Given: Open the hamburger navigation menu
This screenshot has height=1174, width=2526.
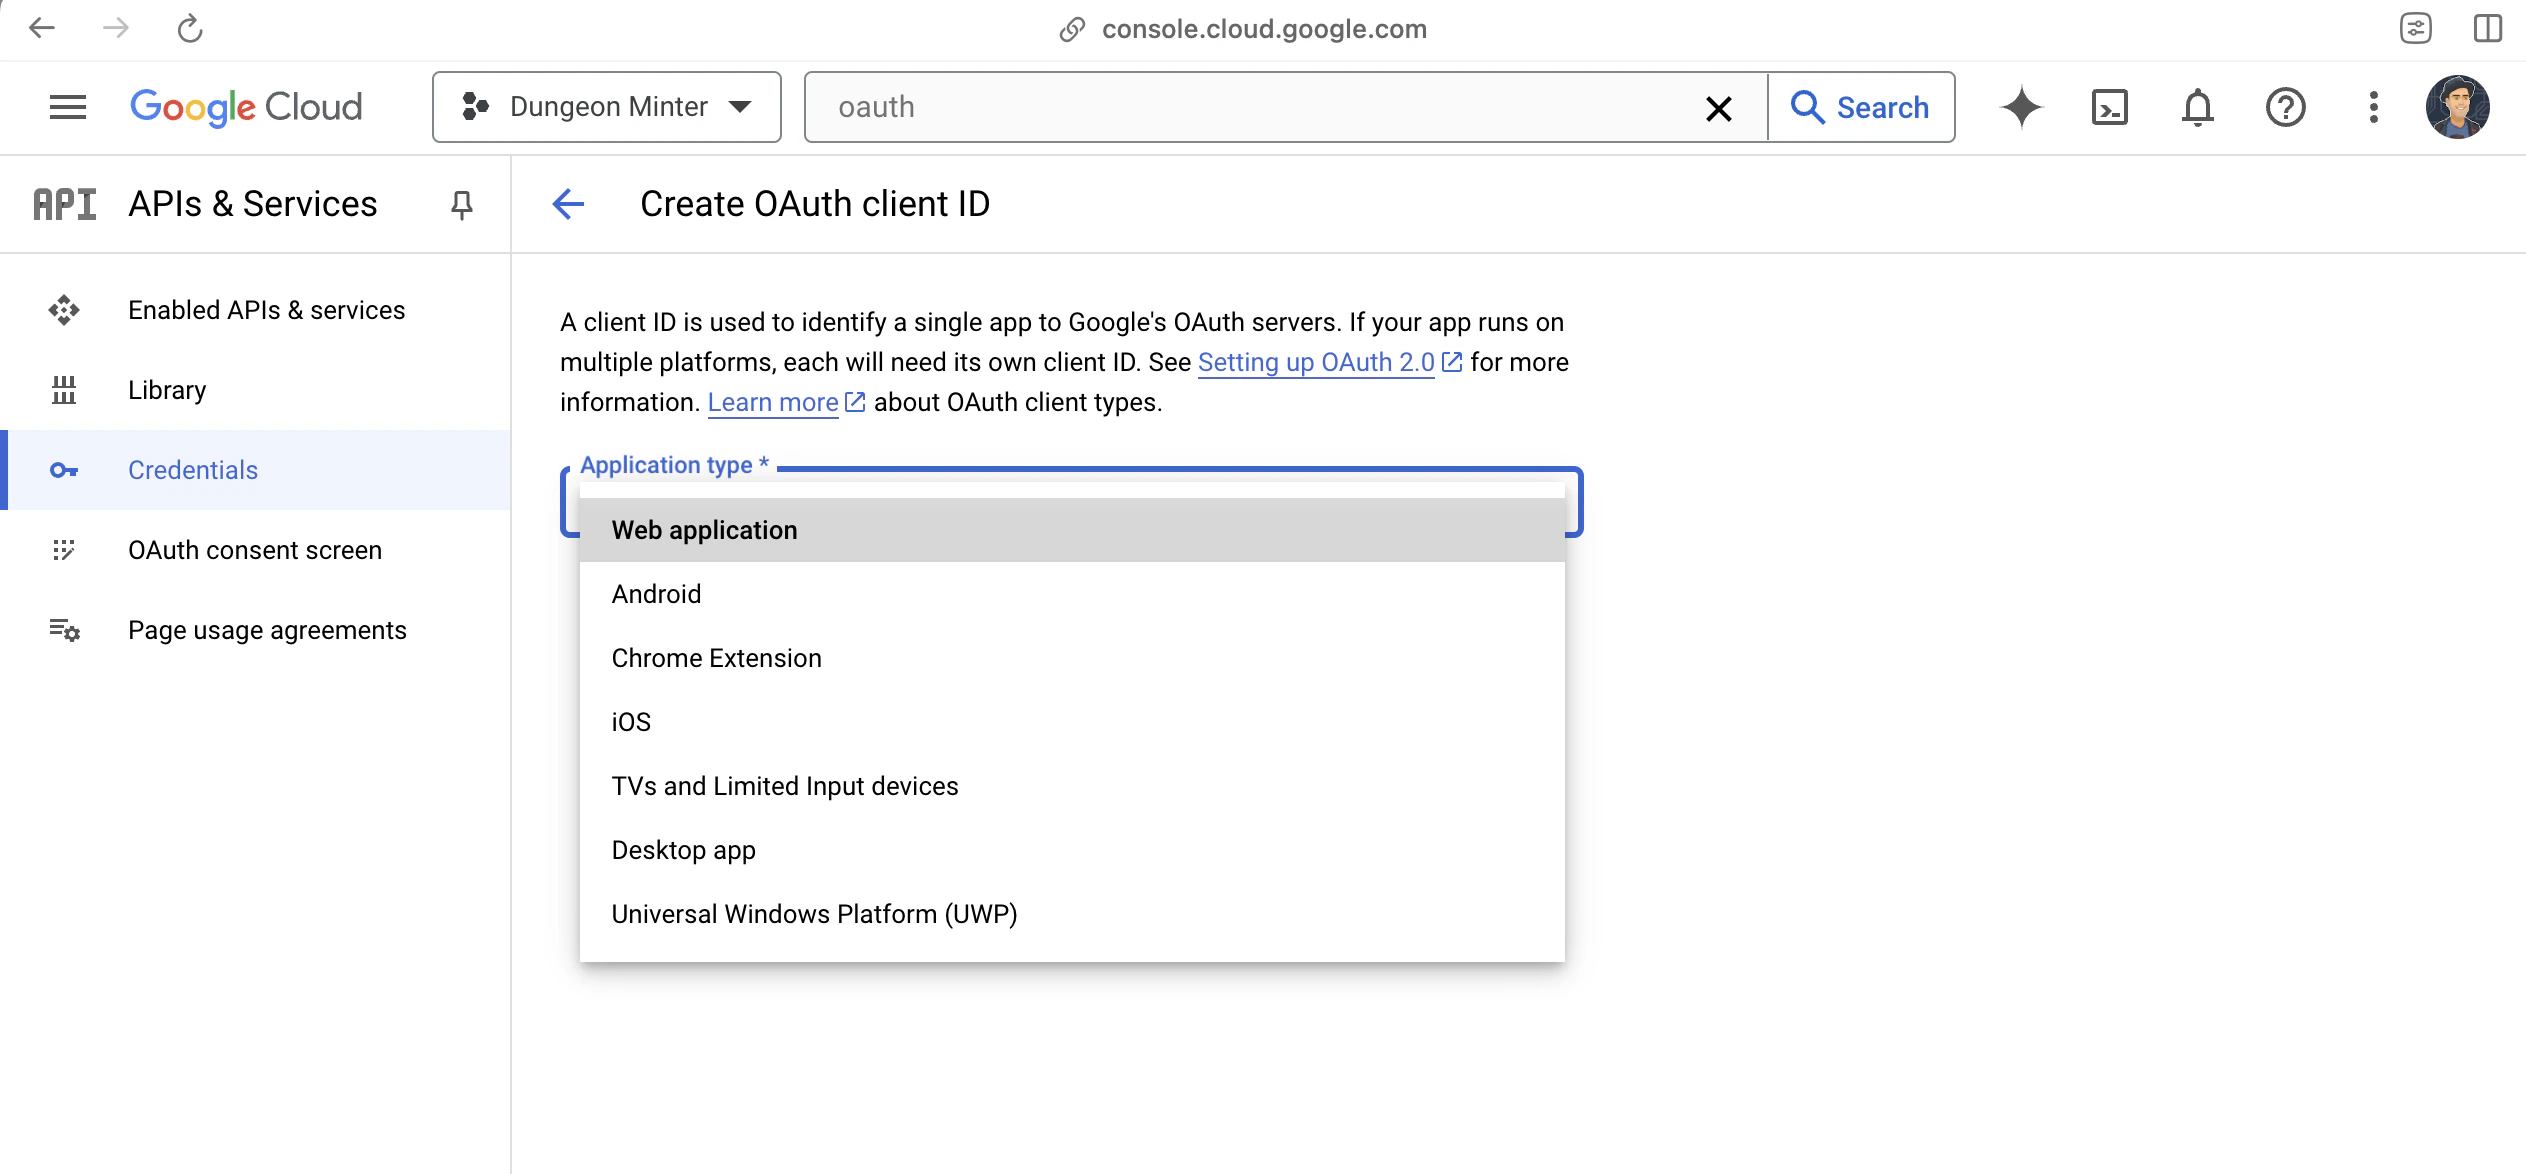Looking at the screenshot, I should tap(67, 107).
